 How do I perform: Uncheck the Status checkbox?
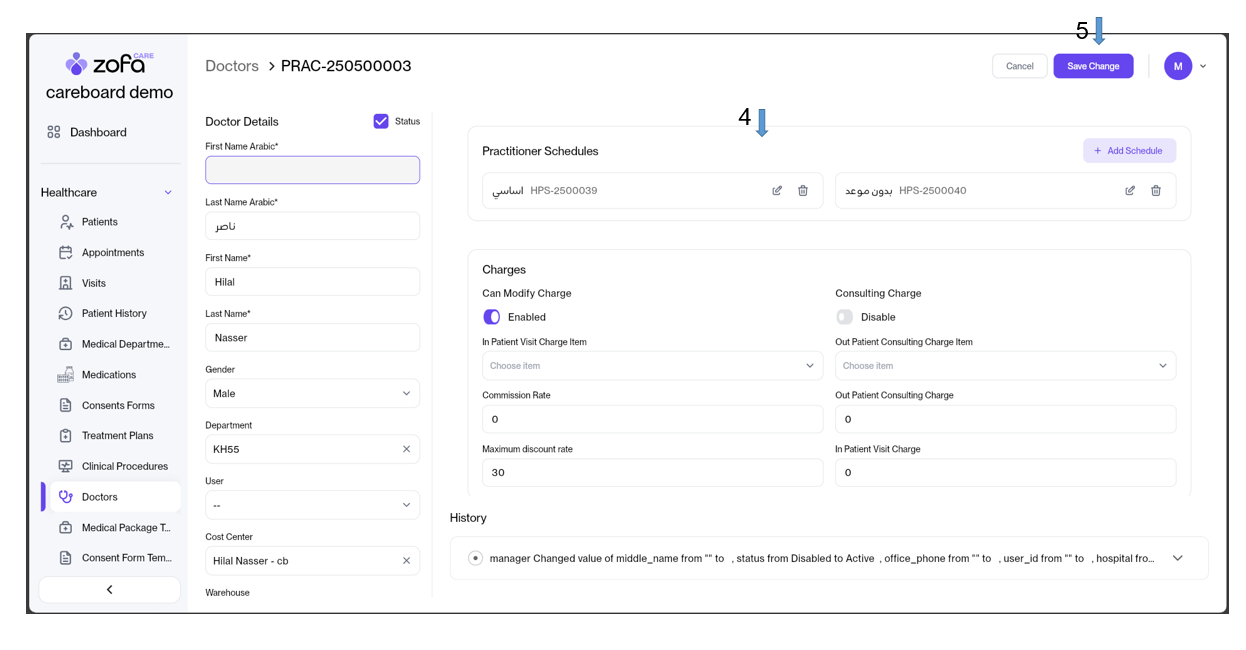pyautogui.click(x=381, y=121)
